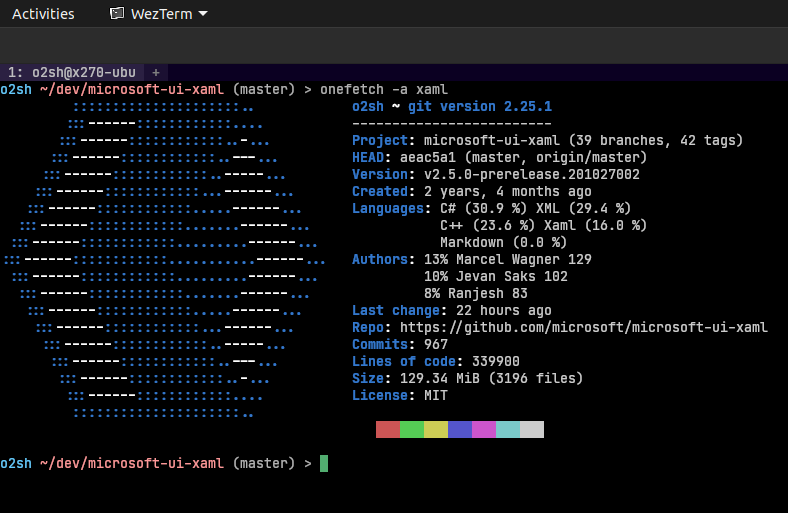Click the 'Repo' label
The height and width of the screenshot is (513, 788).
click(x=368, y=328)
